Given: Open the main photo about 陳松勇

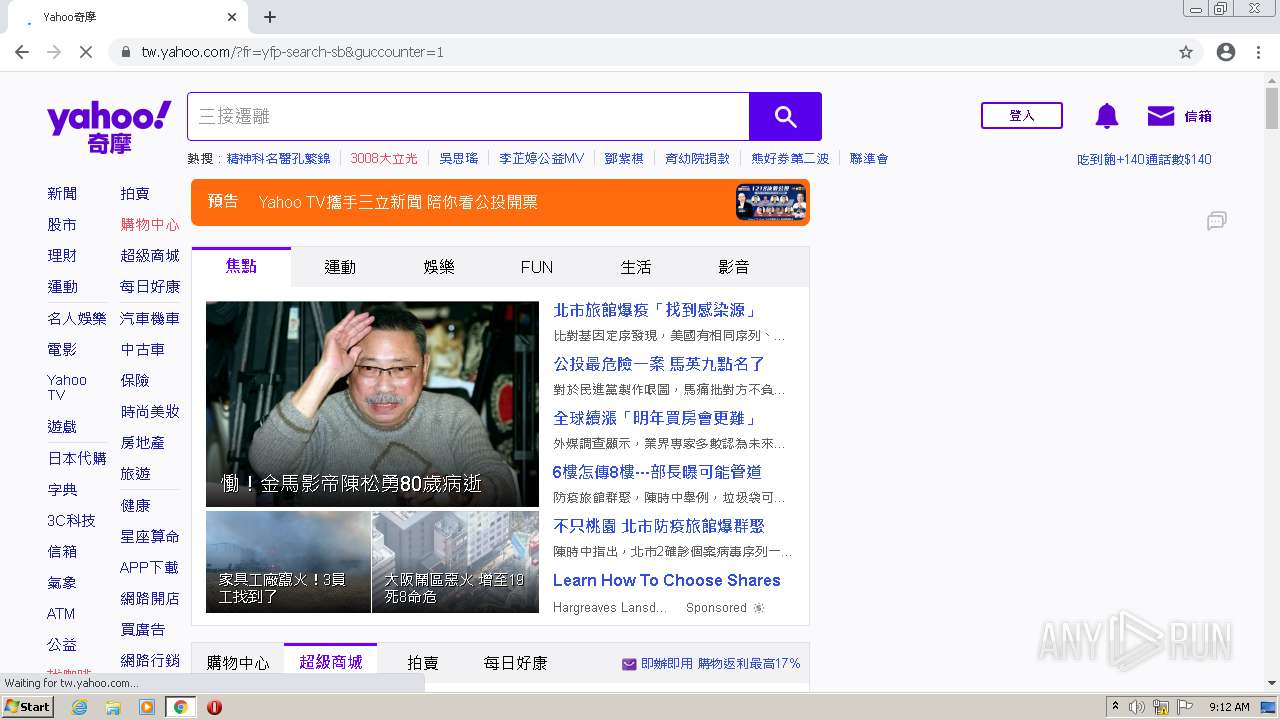Looking at the screenshot, I should click(x=372, y=404).
